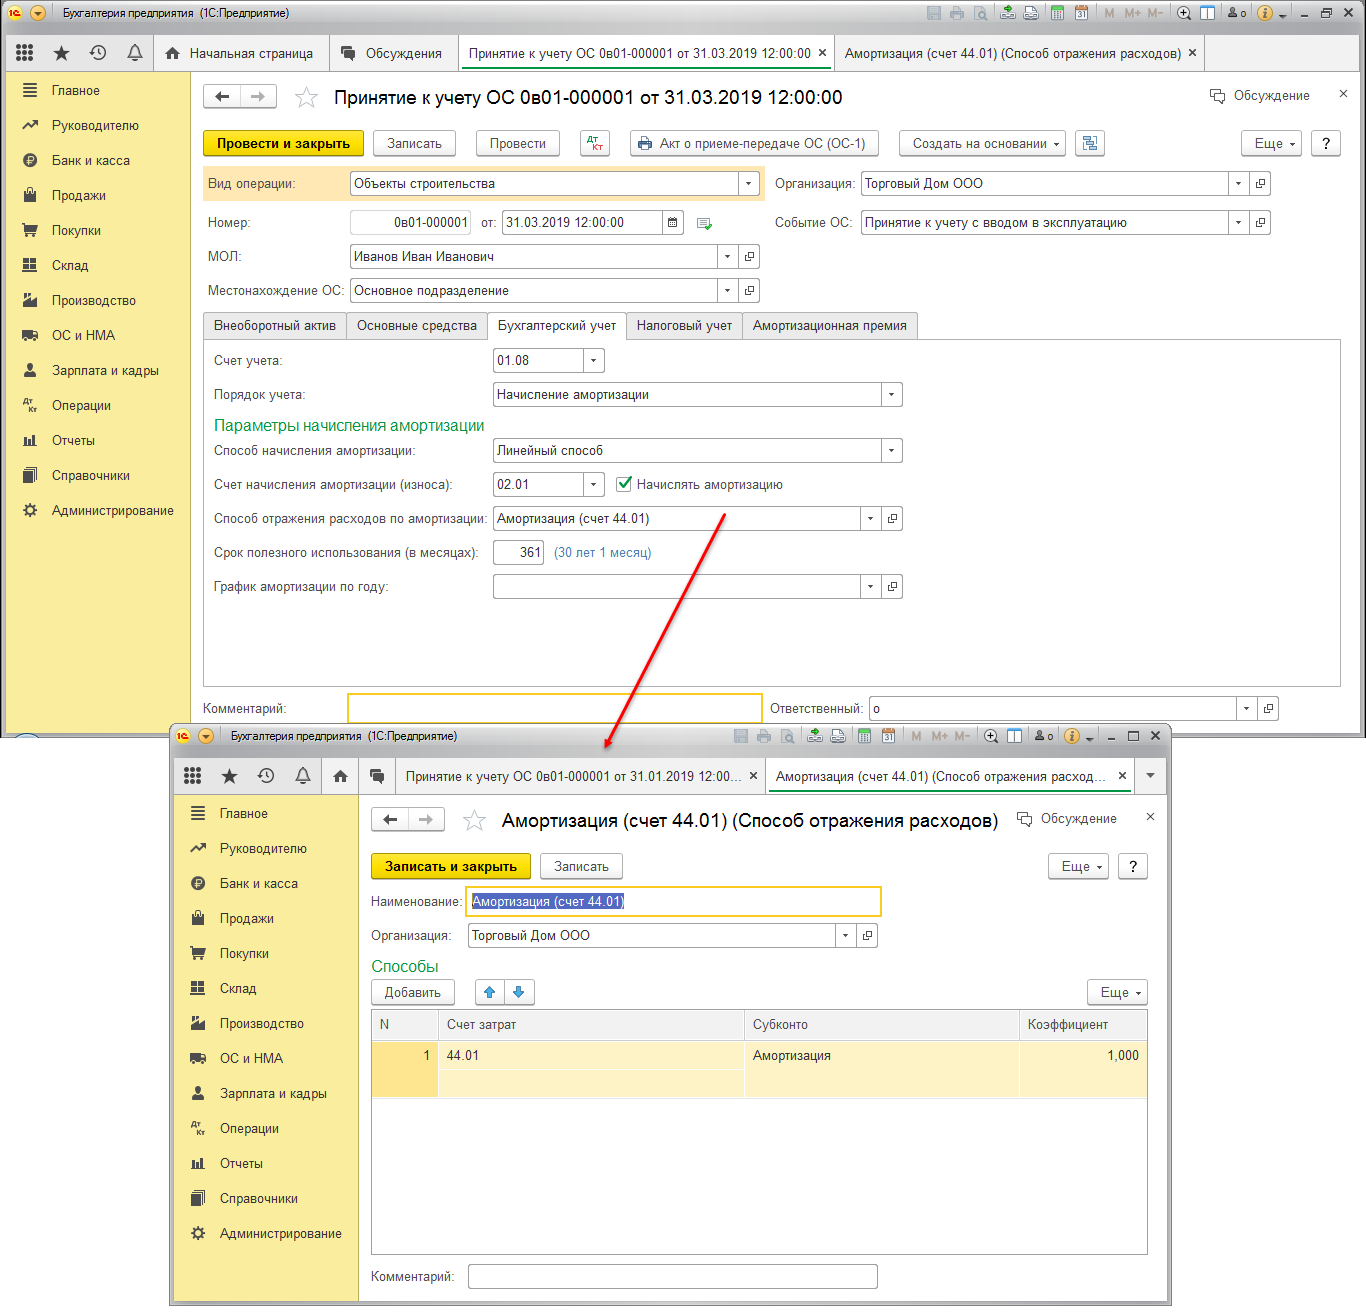Open Создать на основании dropdown button
Screen dimensions: 1366x1312
click(982, 143)
